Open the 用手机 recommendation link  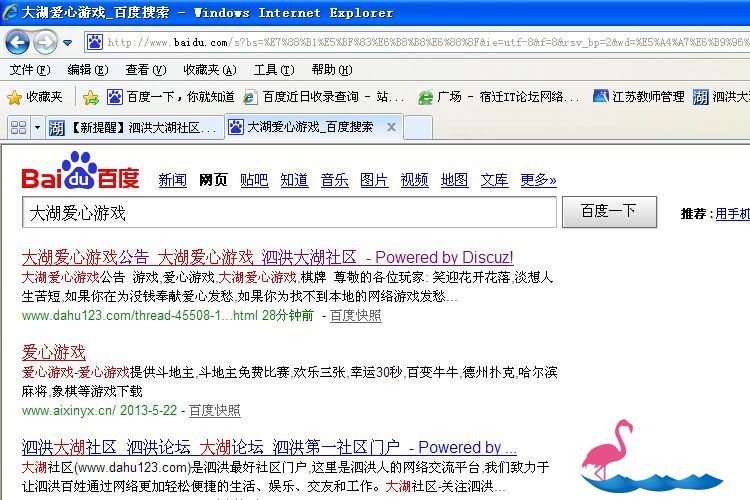[x=732, y=213]
